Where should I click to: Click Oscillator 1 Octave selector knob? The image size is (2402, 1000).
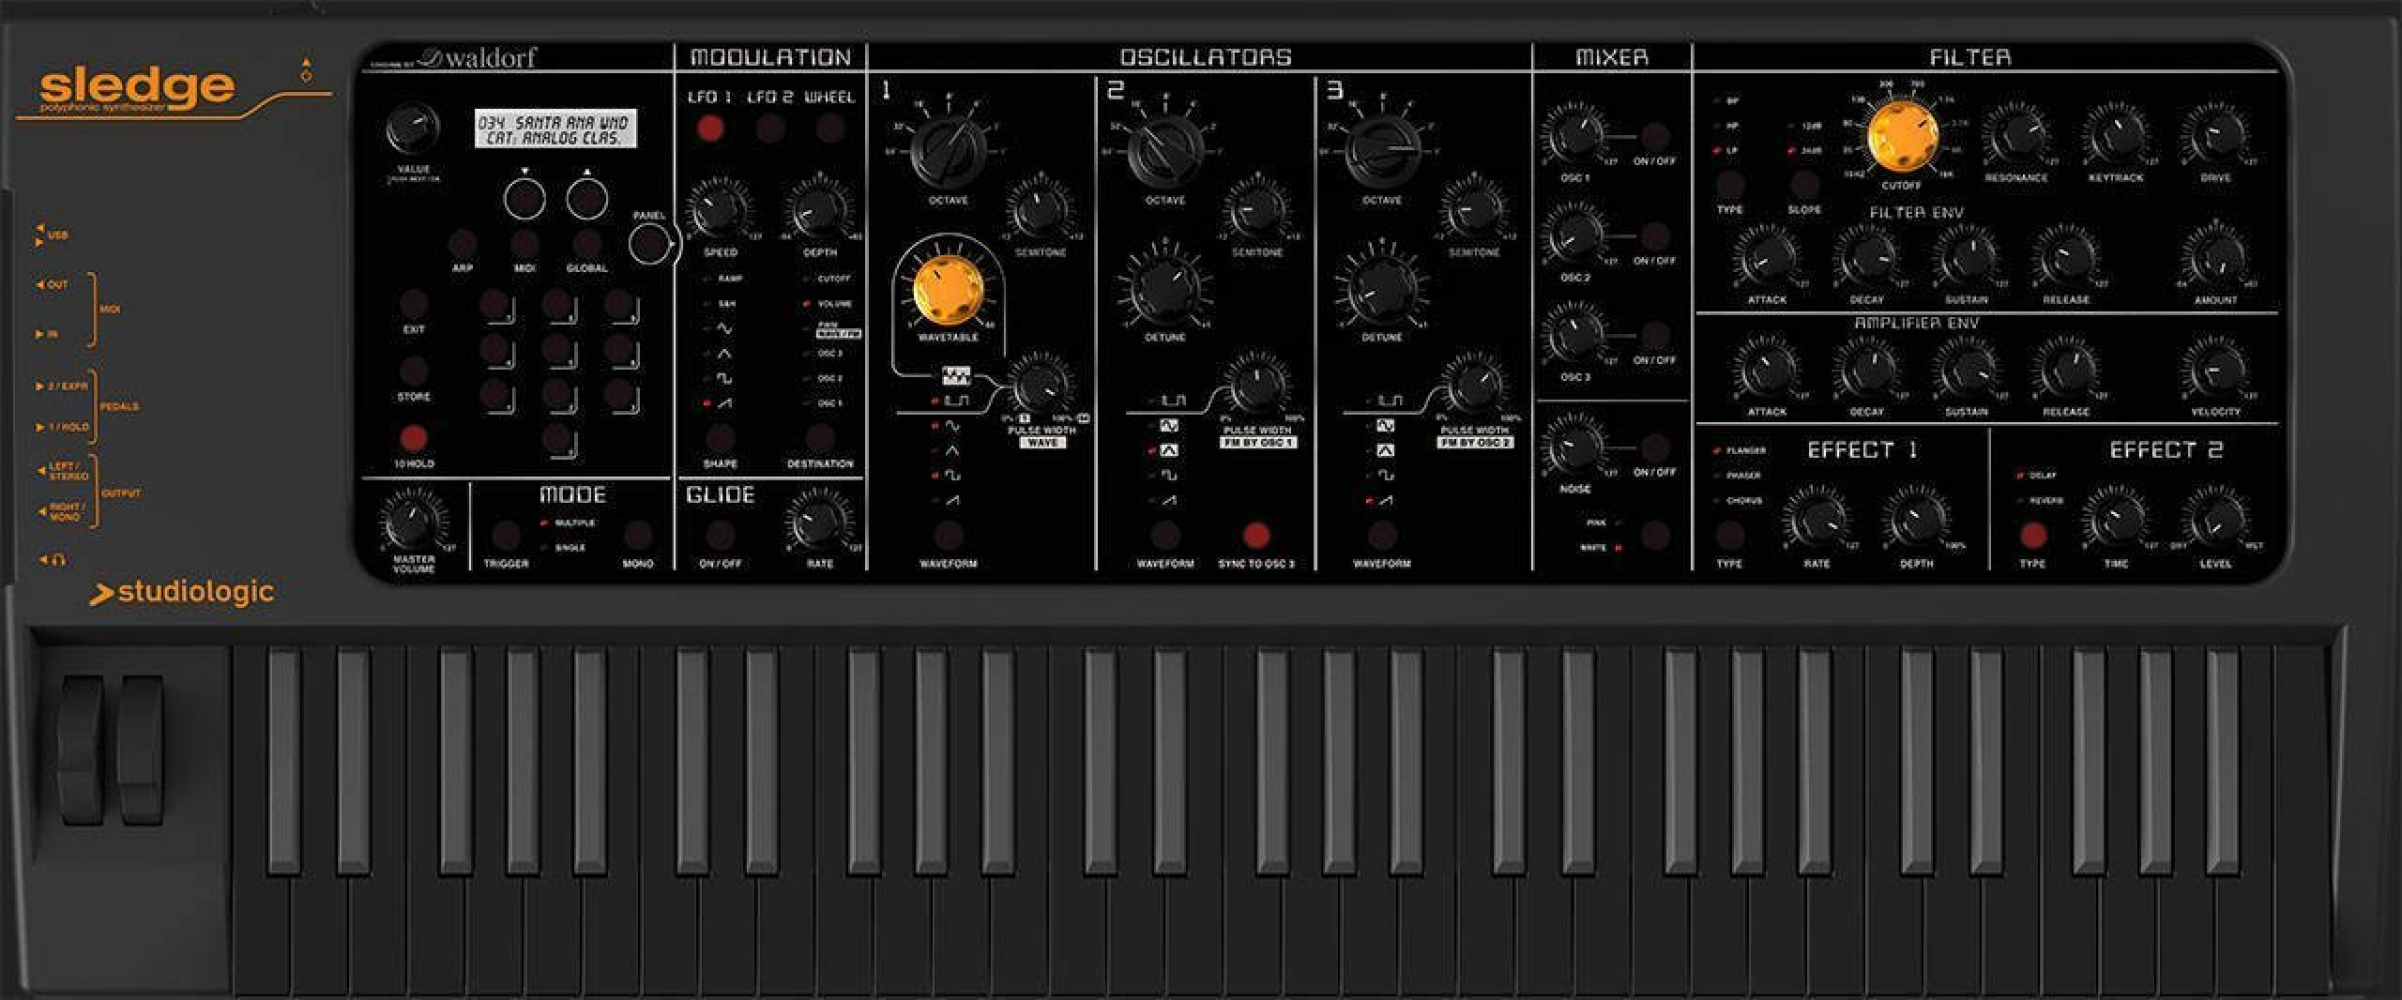(947, 152)
